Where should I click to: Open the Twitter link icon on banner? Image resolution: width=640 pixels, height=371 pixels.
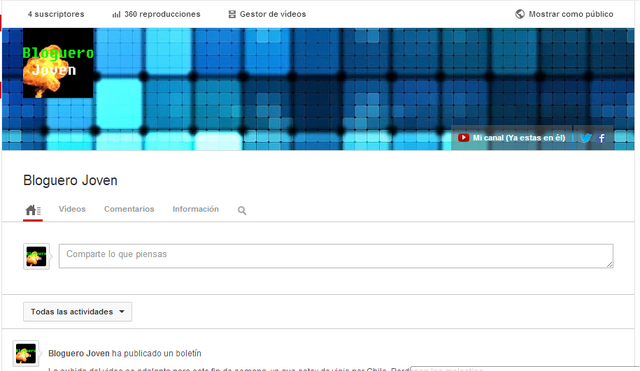[586, 138]
